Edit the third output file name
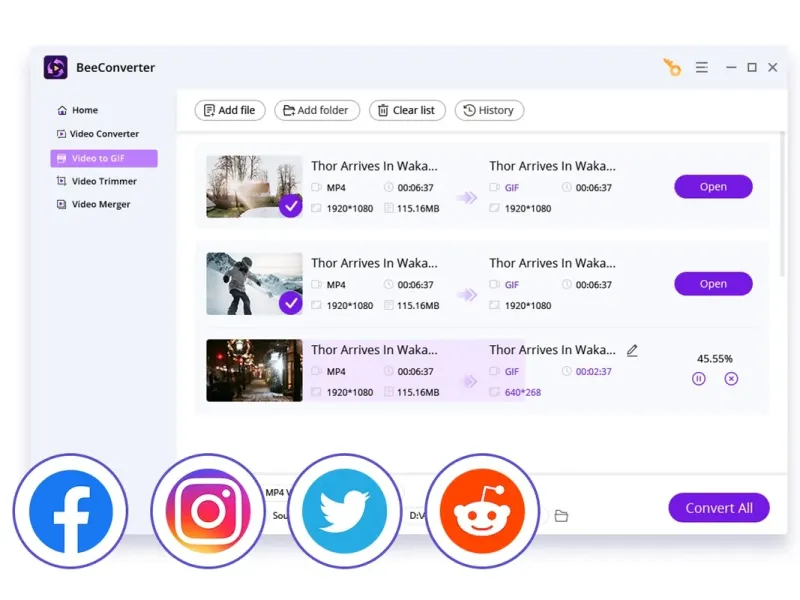Screen dimensions: 800x600 (x=632, y=351)
